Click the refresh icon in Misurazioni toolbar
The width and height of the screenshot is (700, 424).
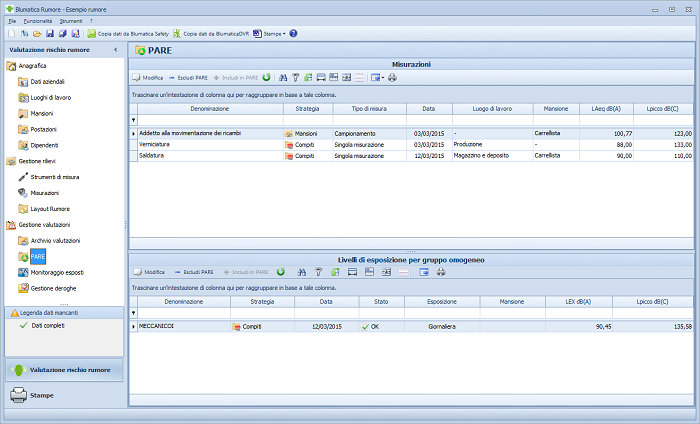267,77
